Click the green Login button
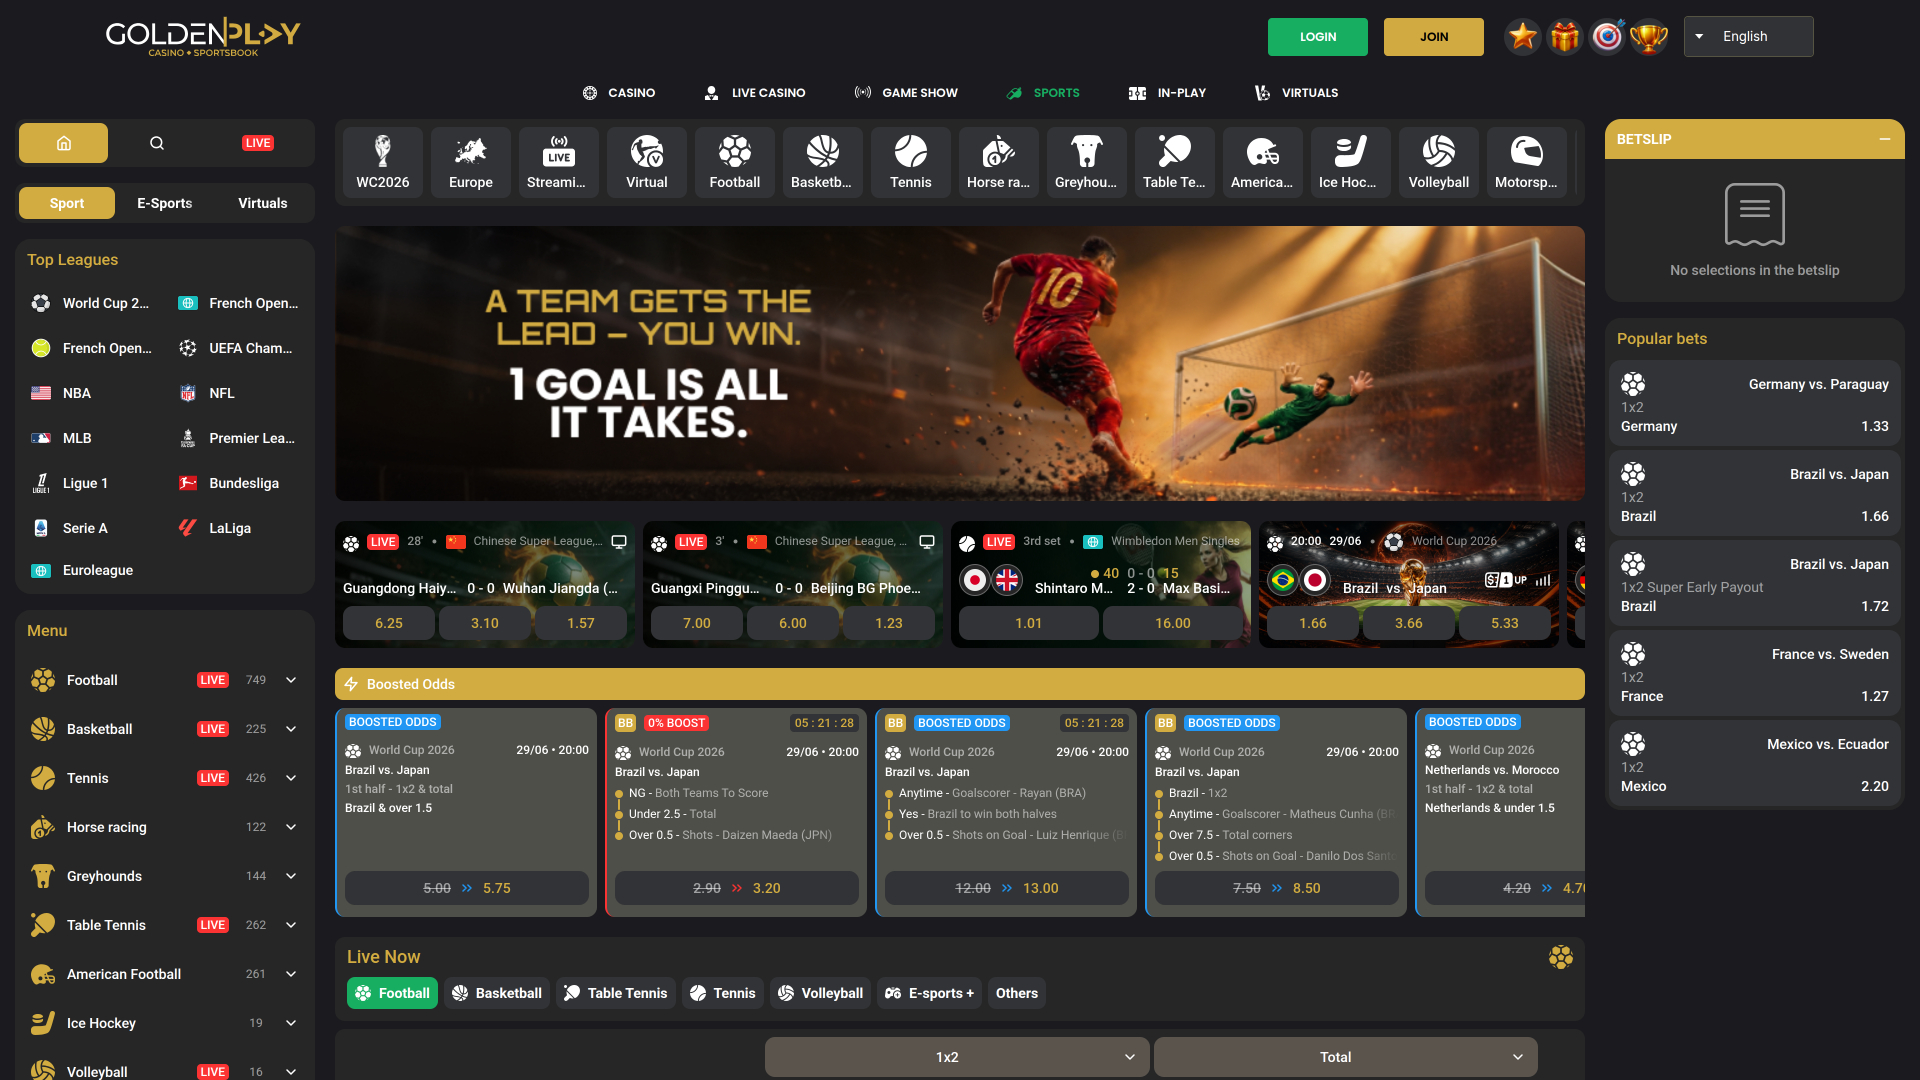 point(1318,37)
